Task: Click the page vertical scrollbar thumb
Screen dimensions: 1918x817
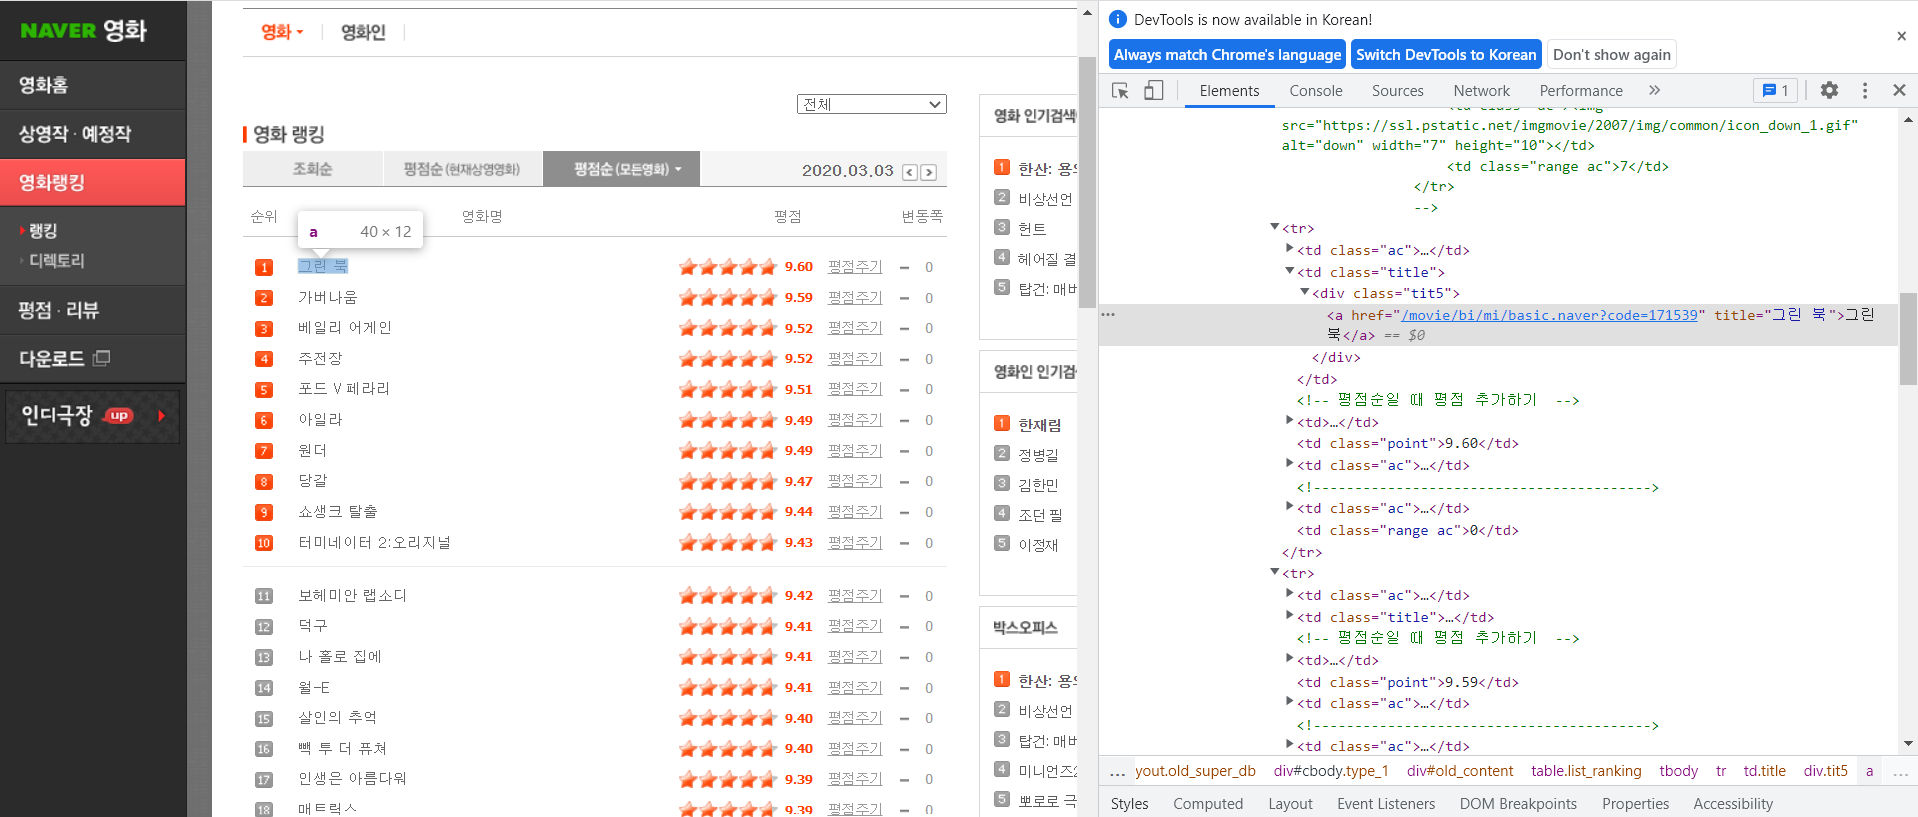Action: [1087, 182]
